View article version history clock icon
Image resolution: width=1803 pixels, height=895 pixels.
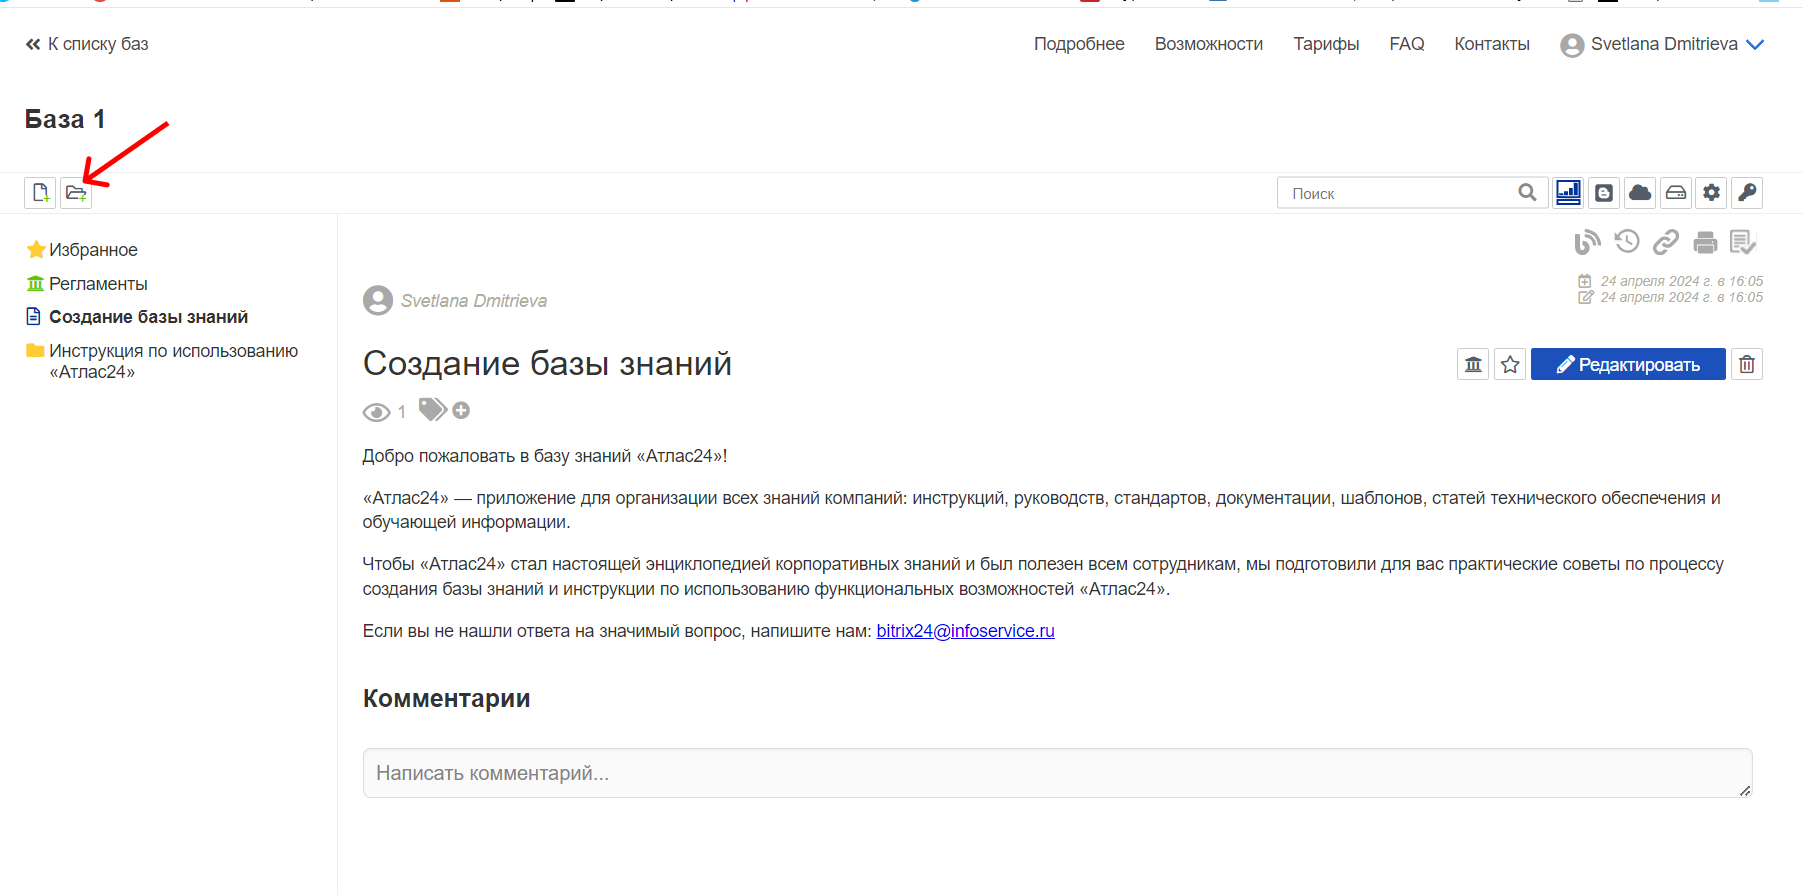pos(1627,241)
